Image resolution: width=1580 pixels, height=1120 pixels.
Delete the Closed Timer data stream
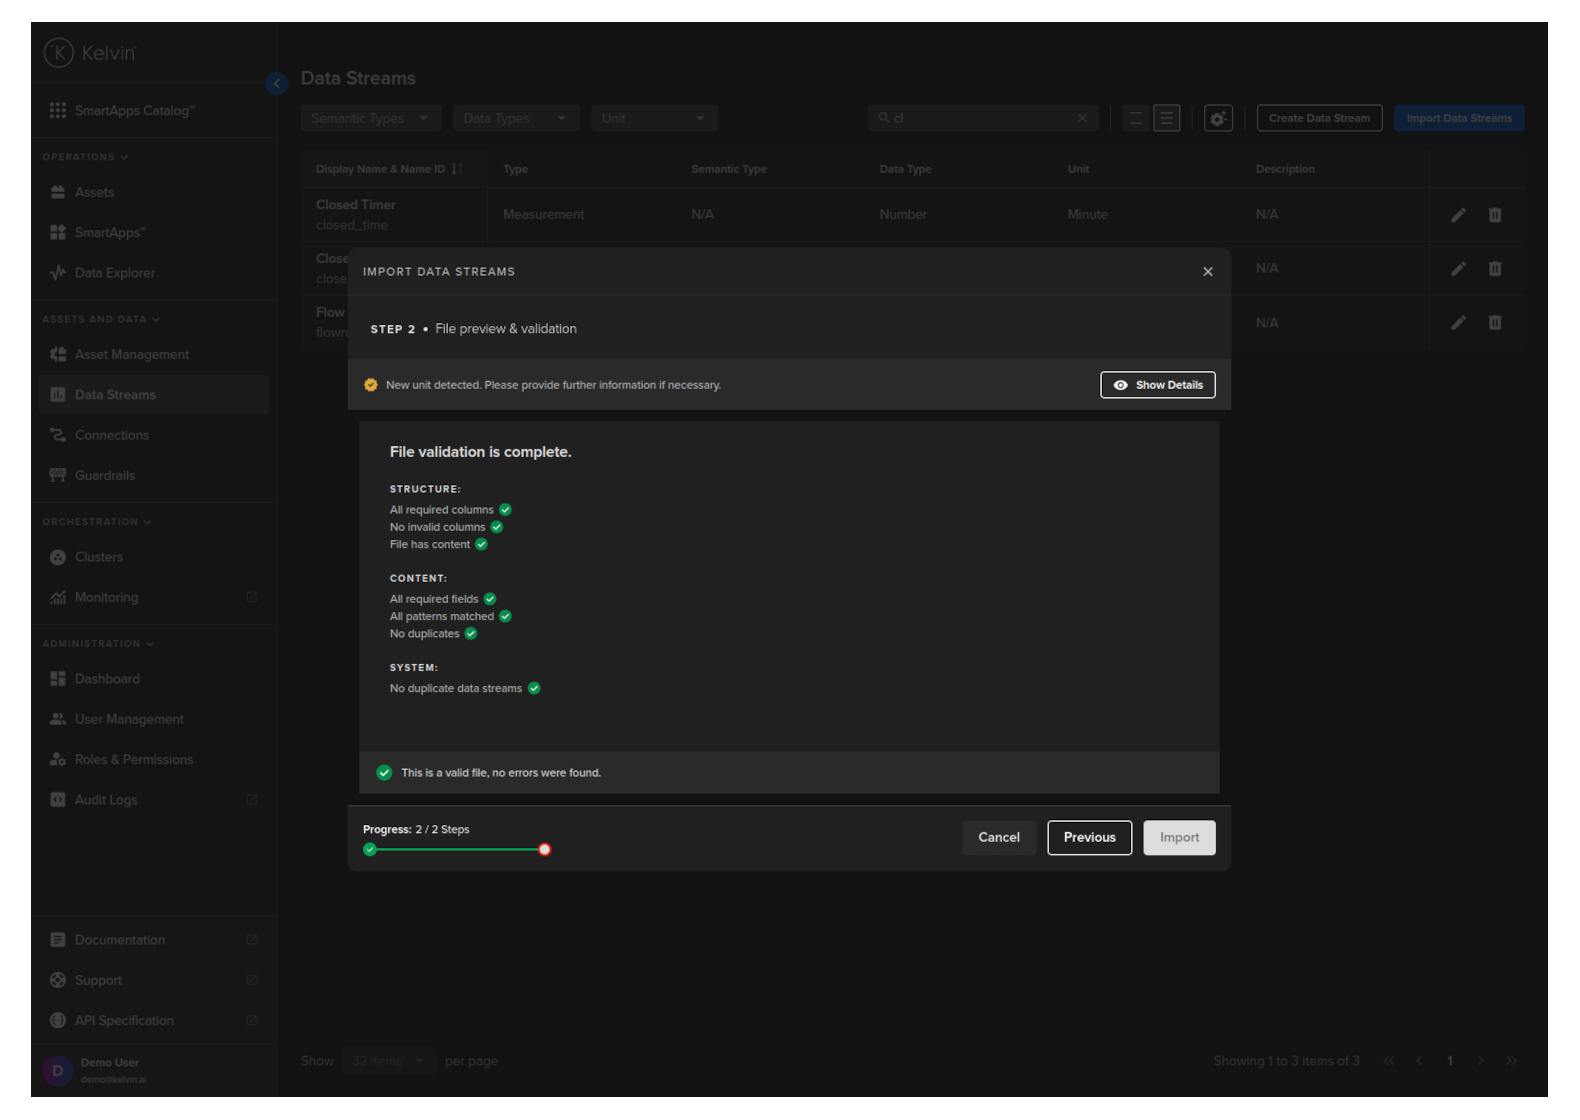point(1494,215)
